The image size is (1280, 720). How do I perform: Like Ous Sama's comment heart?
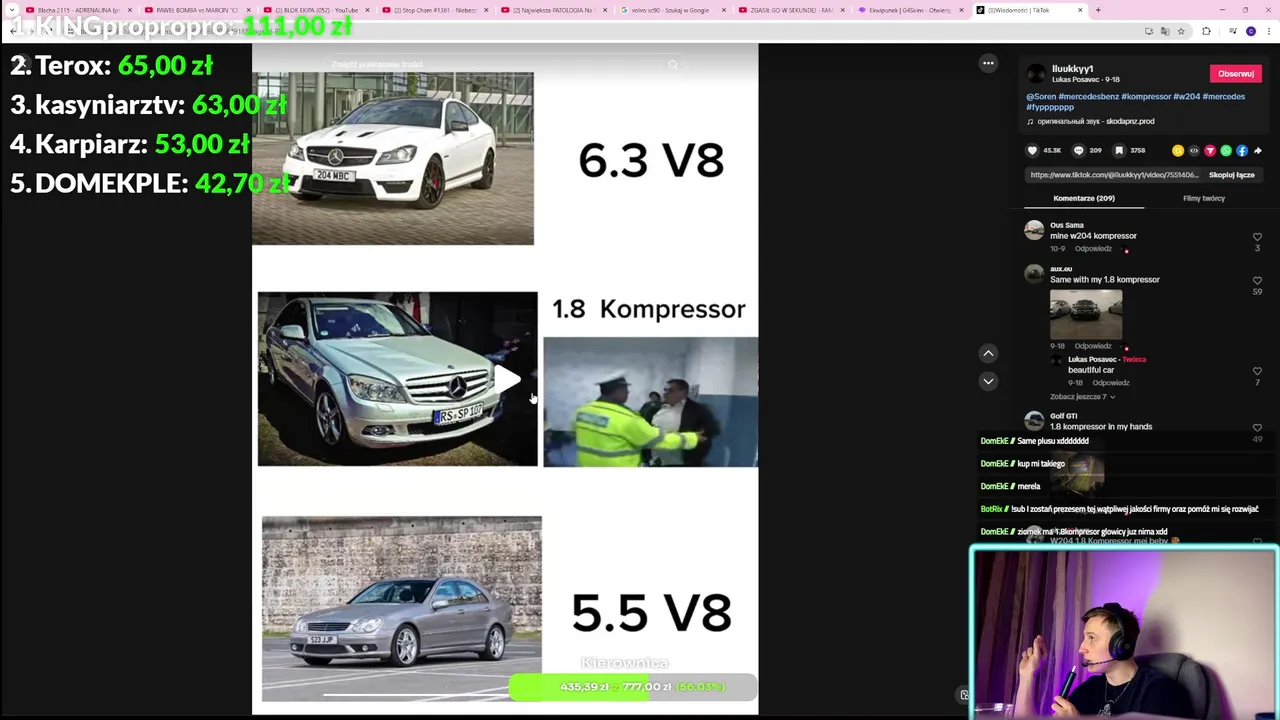point(1257,238)
